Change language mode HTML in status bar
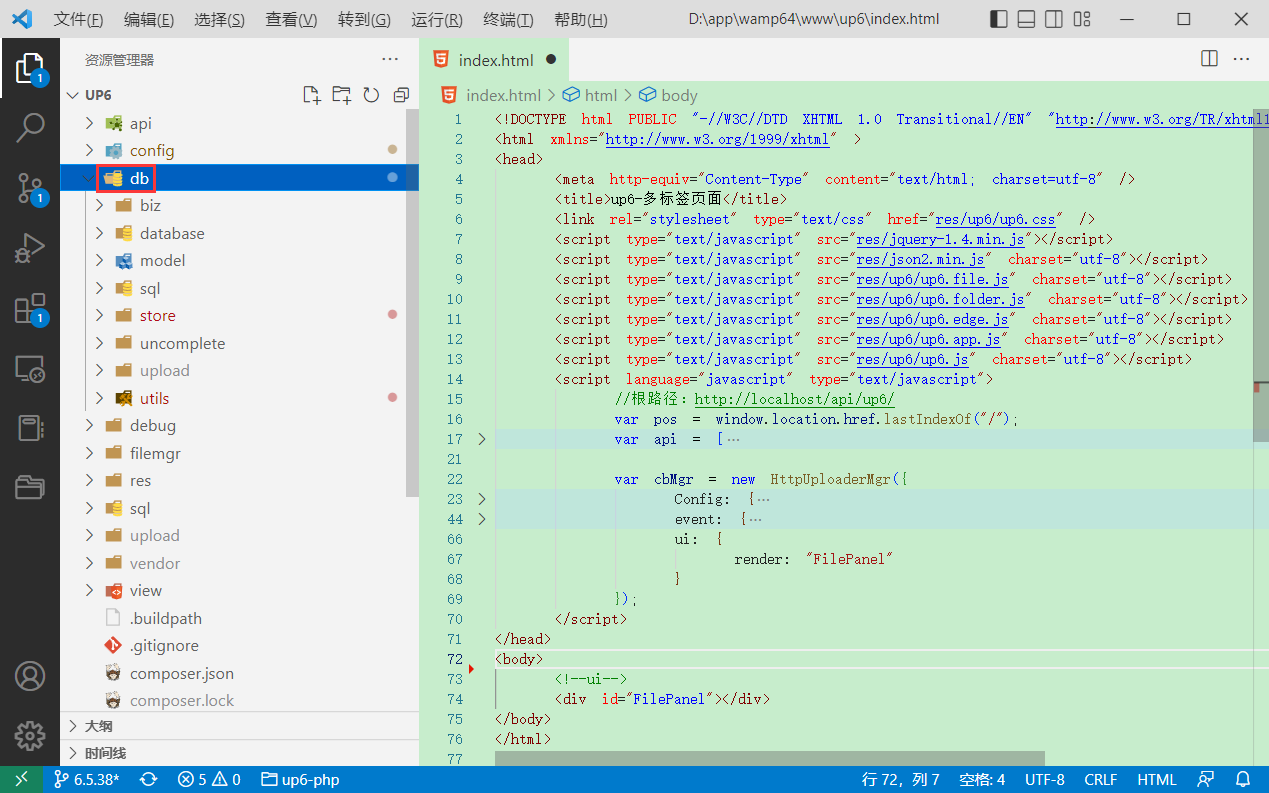 (x=1157, y=780)
